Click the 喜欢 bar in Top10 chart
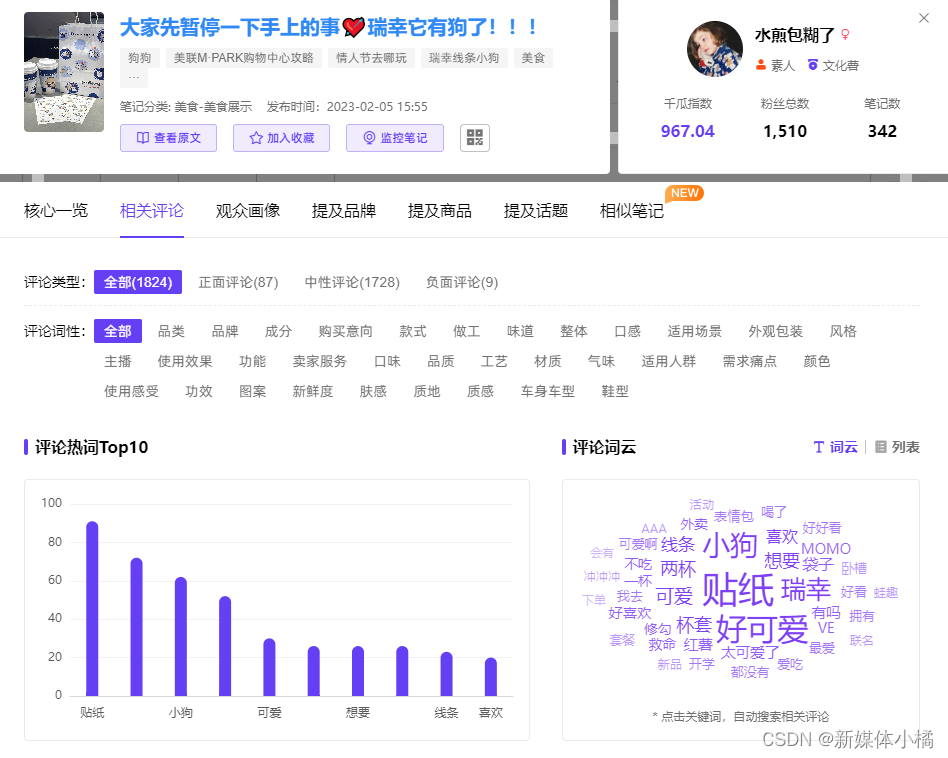Image resolution: width=948 pixels, height=758 pixels. coord(491,677)
